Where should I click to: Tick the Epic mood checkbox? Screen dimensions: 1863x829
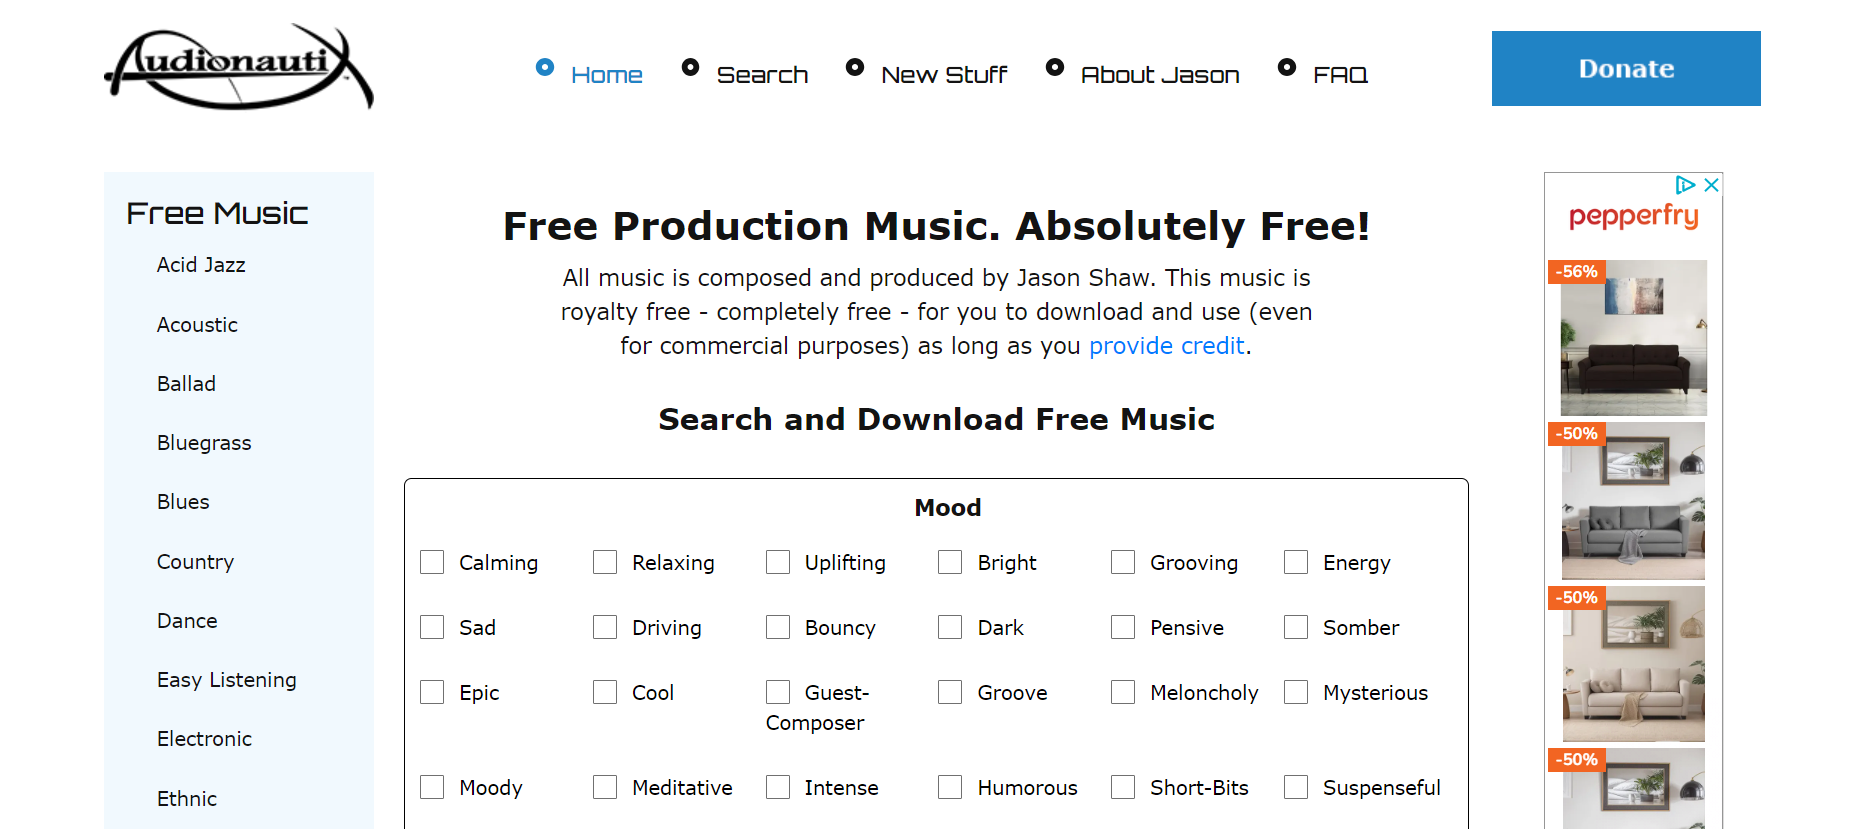pos(432,692)
